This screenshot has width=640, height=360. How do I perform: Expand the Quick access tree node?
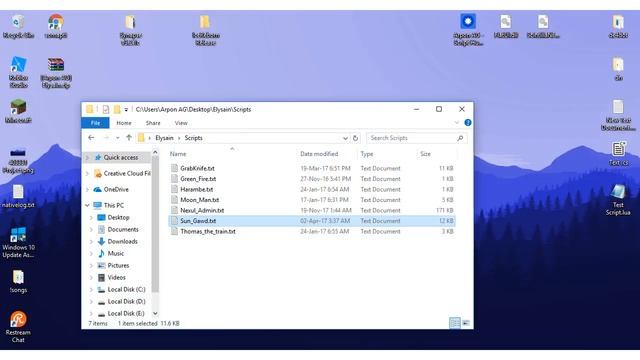coord(87,158)
